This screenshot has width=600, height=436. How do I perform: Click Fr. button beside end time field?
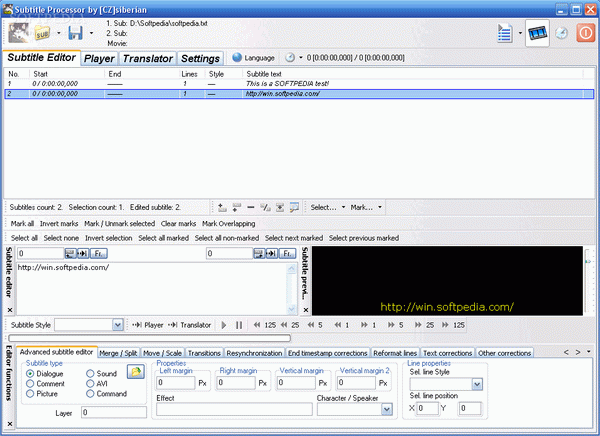coord(287,253)
